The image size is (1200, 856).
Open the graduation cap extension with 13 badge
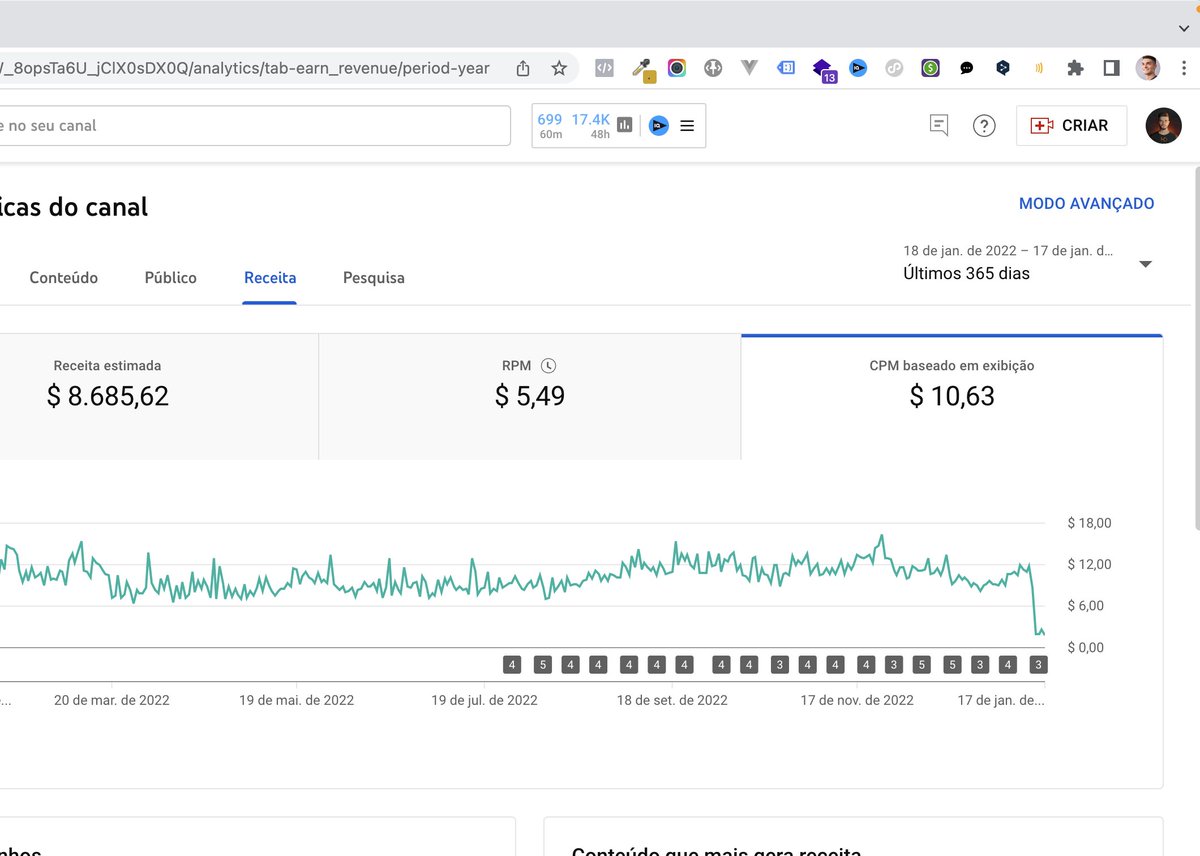point(823,70)
